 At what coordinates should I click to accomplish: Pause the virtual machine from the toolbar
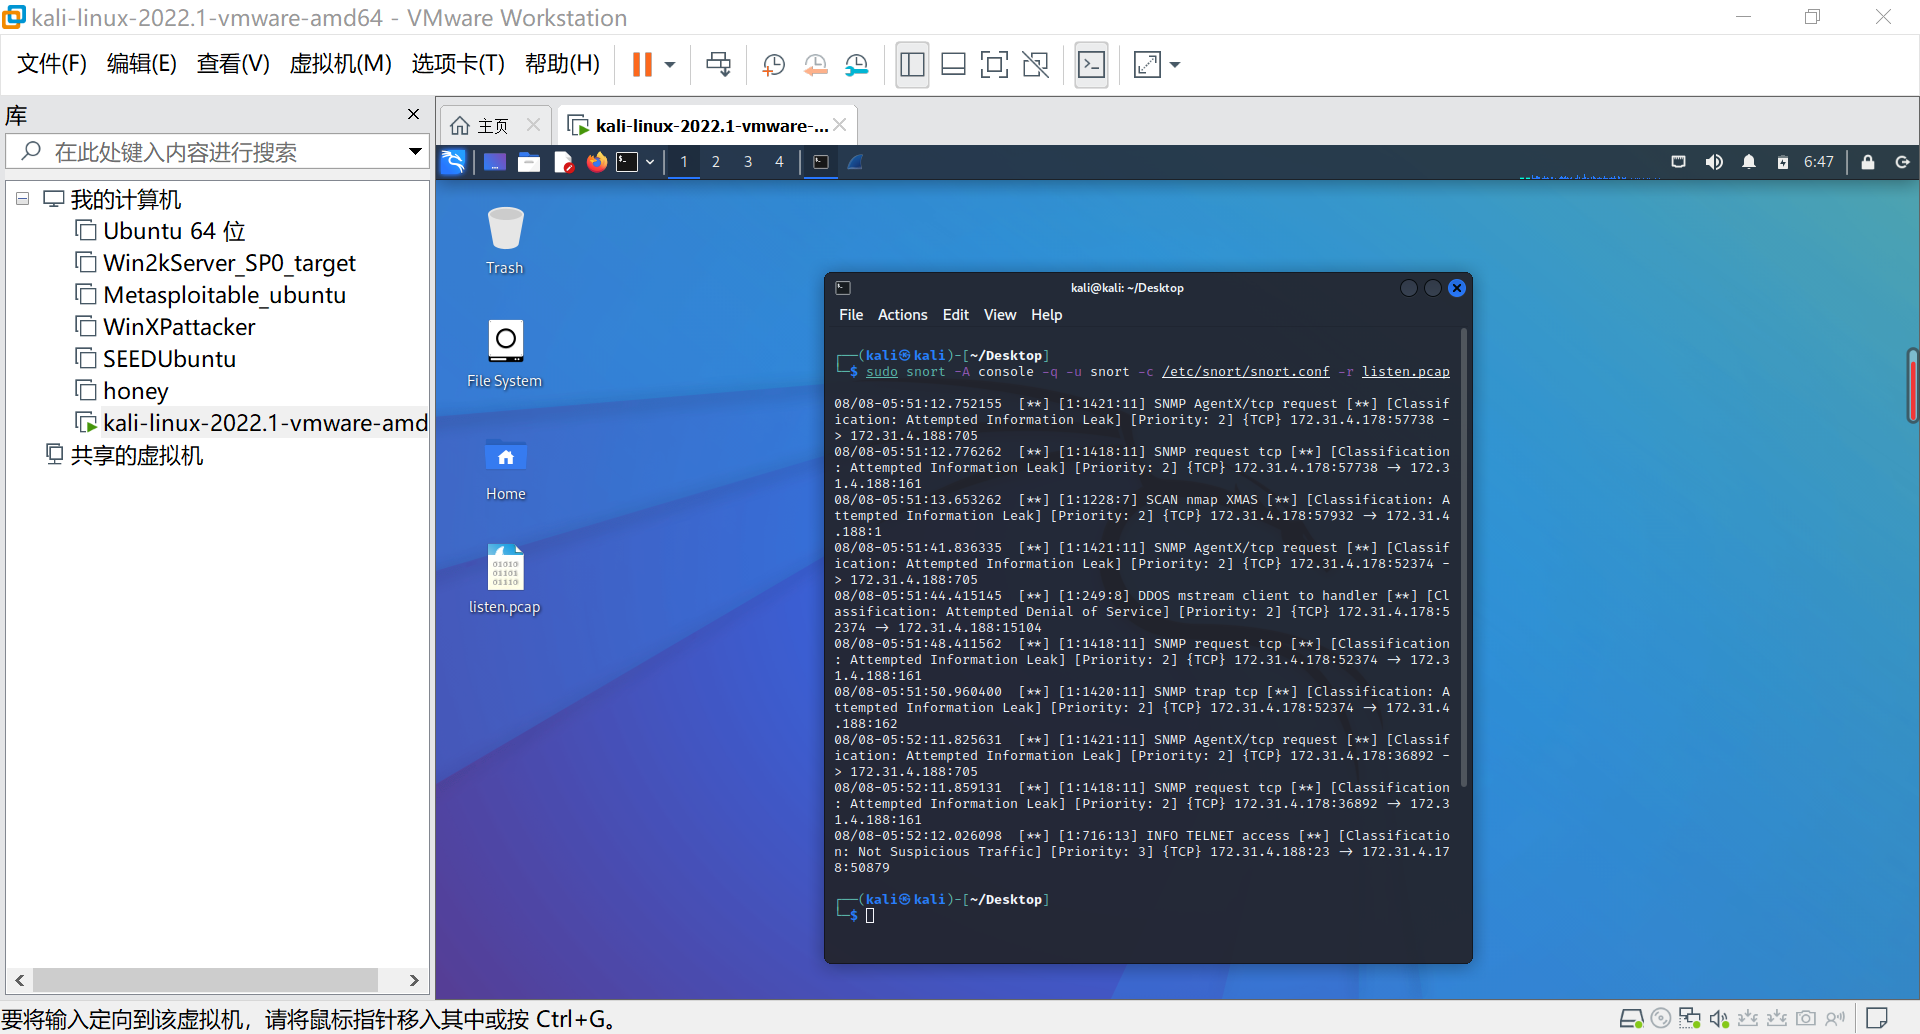point(642,65)
